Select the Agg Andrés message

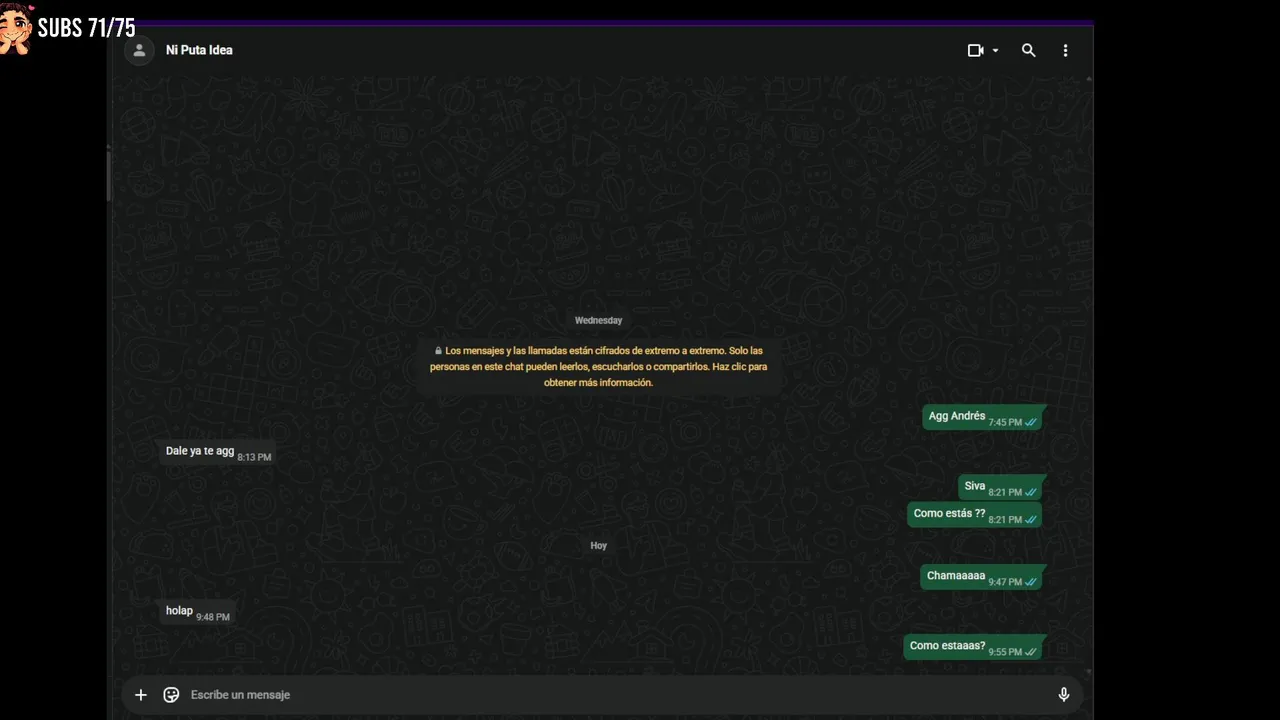[983, 418]
